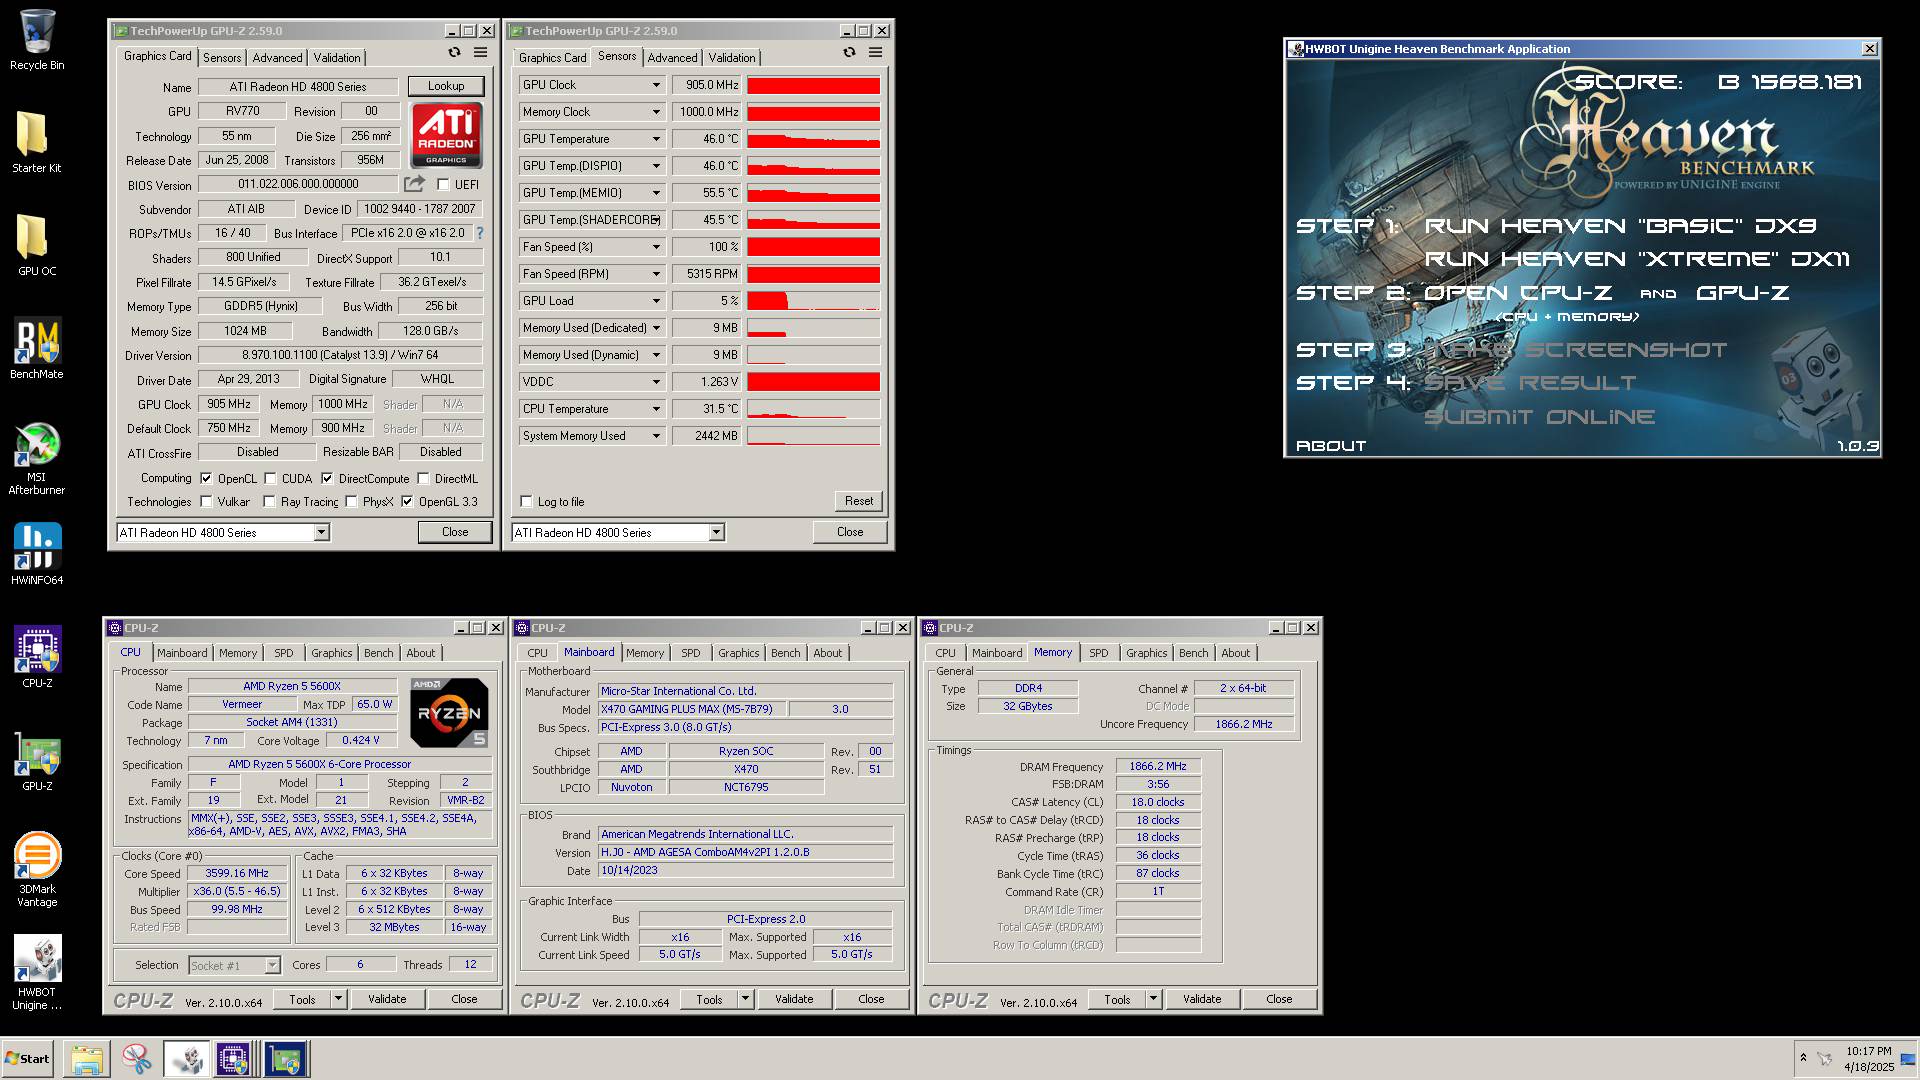Viewport: 1920px width, 1080px height.
Task: Open About tab in CPU-Z Memory window
Action: point(1235,653)
